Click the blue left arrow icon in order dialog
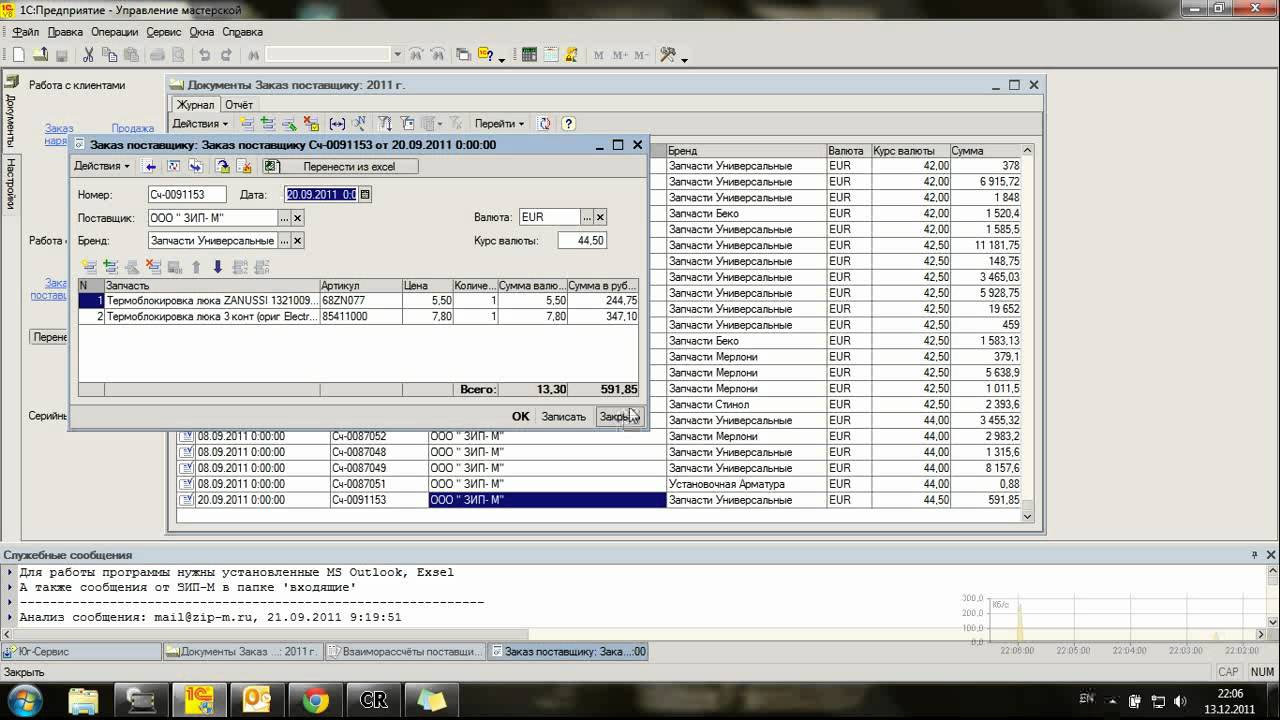Viewport: 1280px width, 720px height. tap(151, 166)
